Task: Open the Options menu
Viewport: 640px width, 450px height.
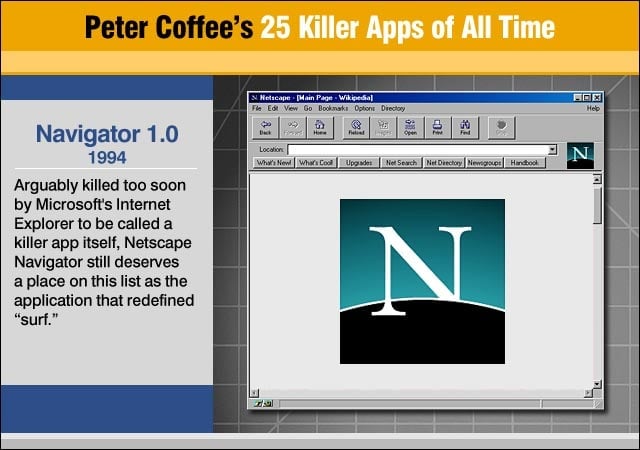Action: pyautogui.click(x=364, y=108)
